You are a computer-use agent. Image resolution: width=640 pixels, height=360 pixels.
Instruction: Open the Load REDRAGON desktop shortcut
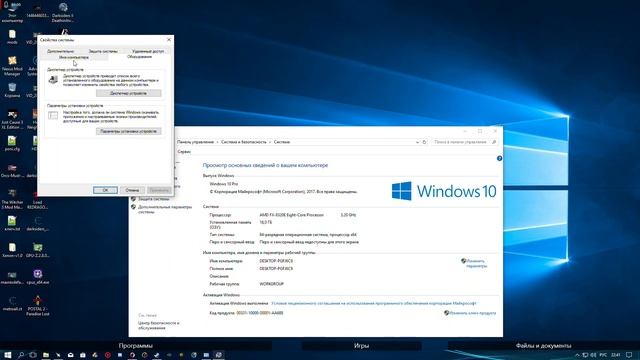(x=38, y=199)
